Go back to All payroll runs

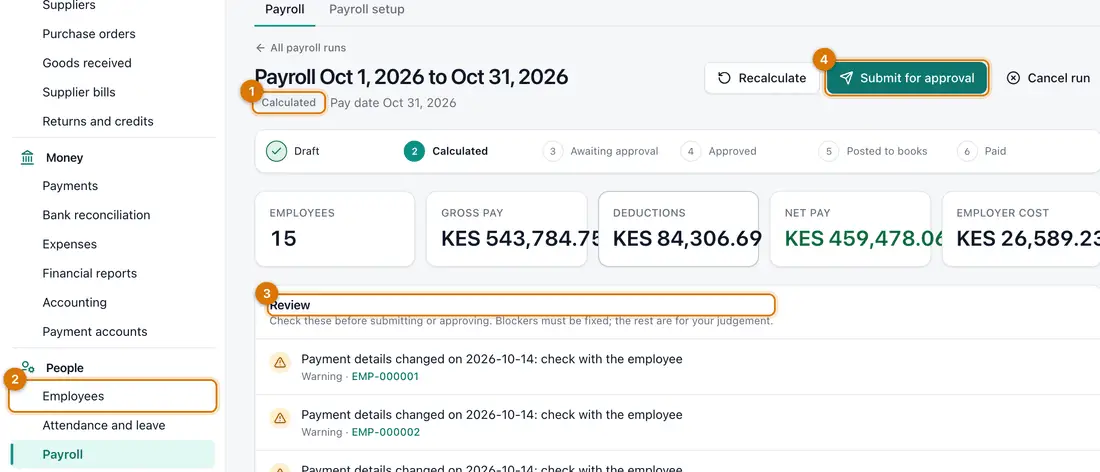pos(300,48)
